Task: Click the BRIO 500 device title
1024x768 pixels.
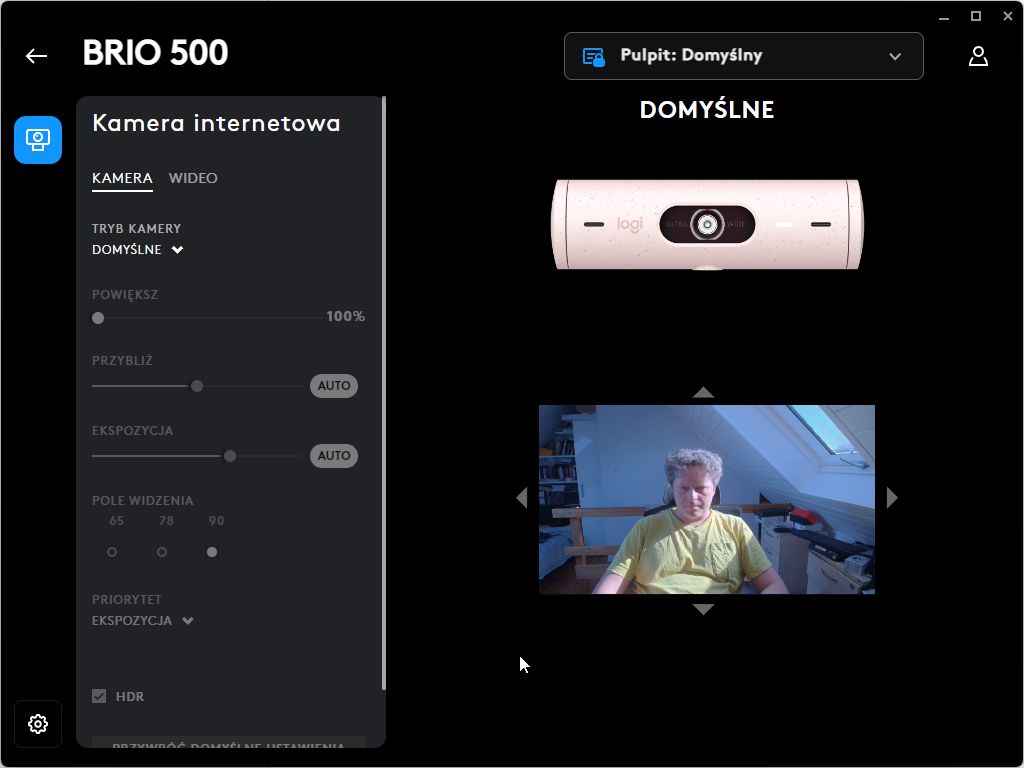Action: tap(155, 53)
